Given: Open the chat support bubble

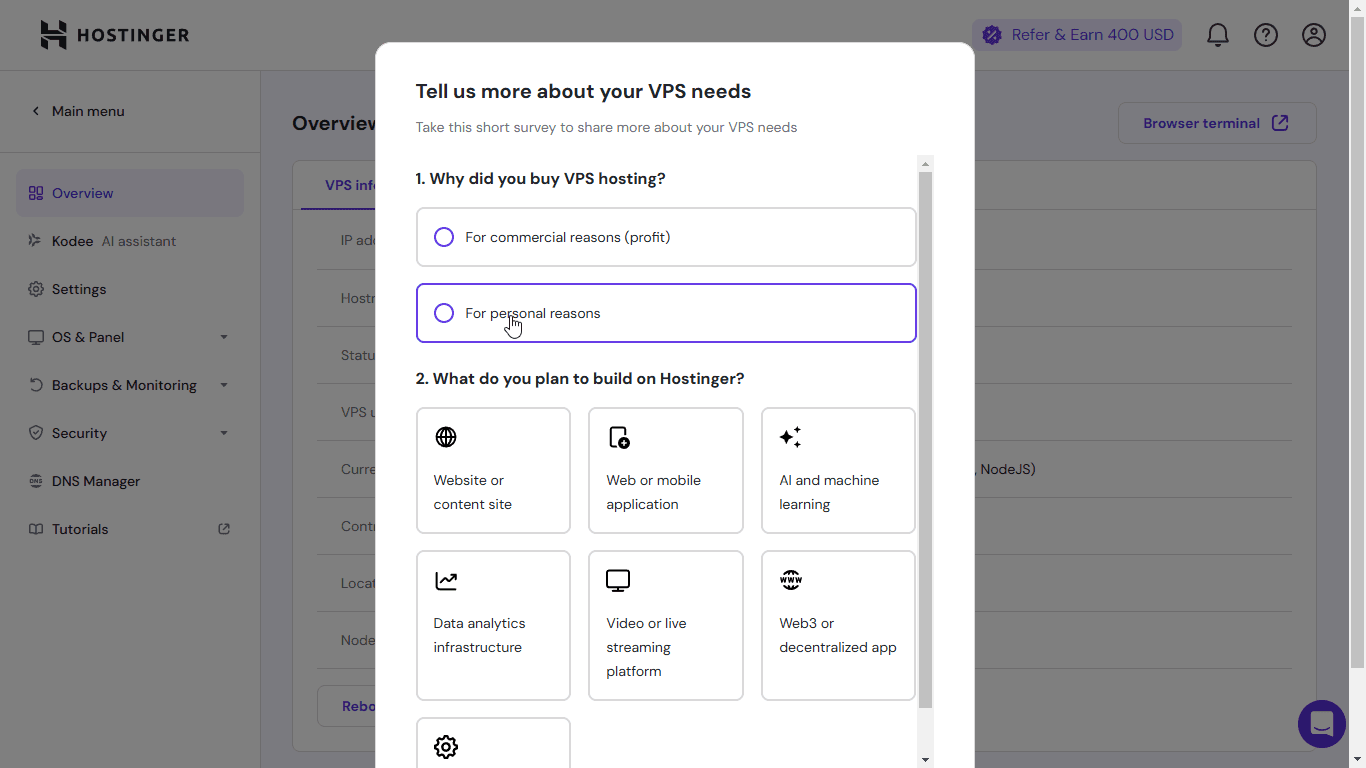Looking at the screenshot, I should [x=1321, y=723].
